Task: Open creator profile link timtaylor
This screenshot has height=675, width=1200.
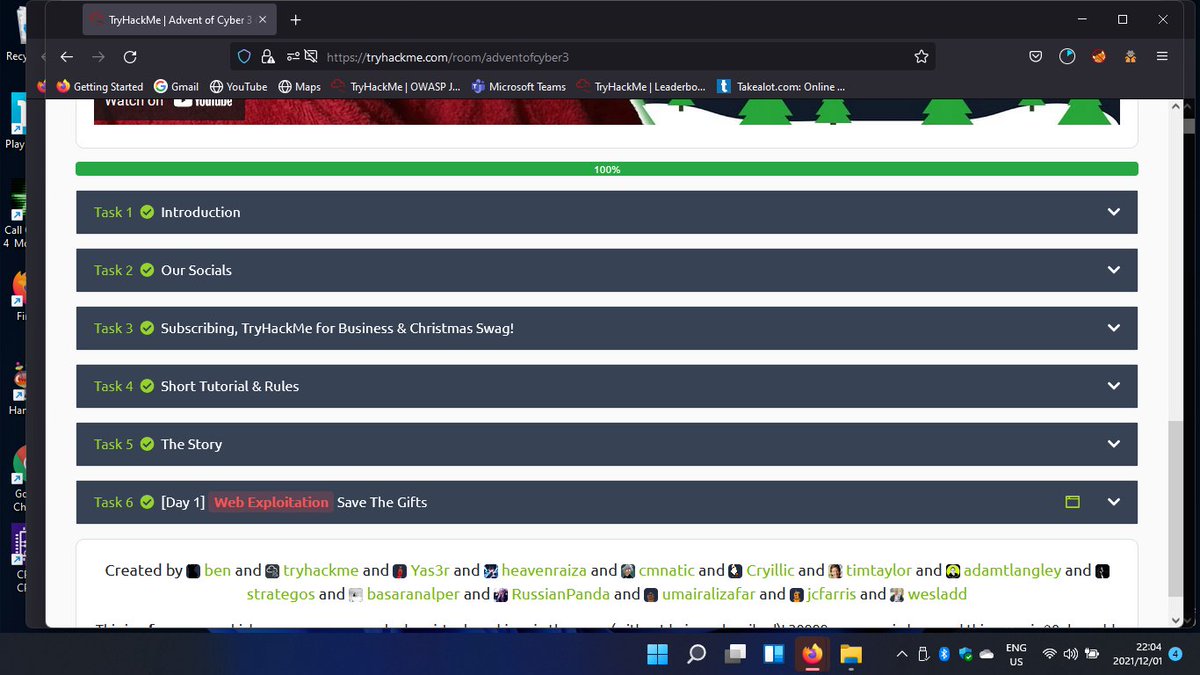Action: 879,570
